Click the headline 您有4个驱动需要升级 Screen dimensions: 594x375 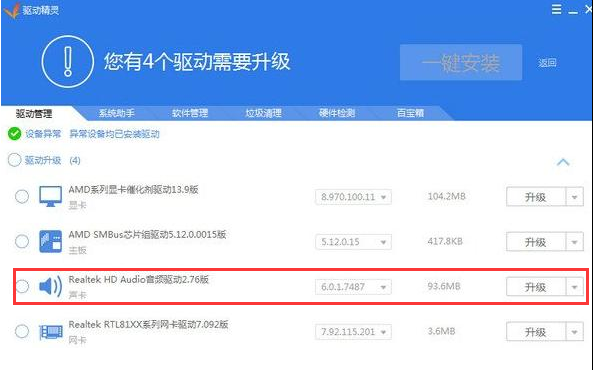pyautogui.click(x=197, y=61)
